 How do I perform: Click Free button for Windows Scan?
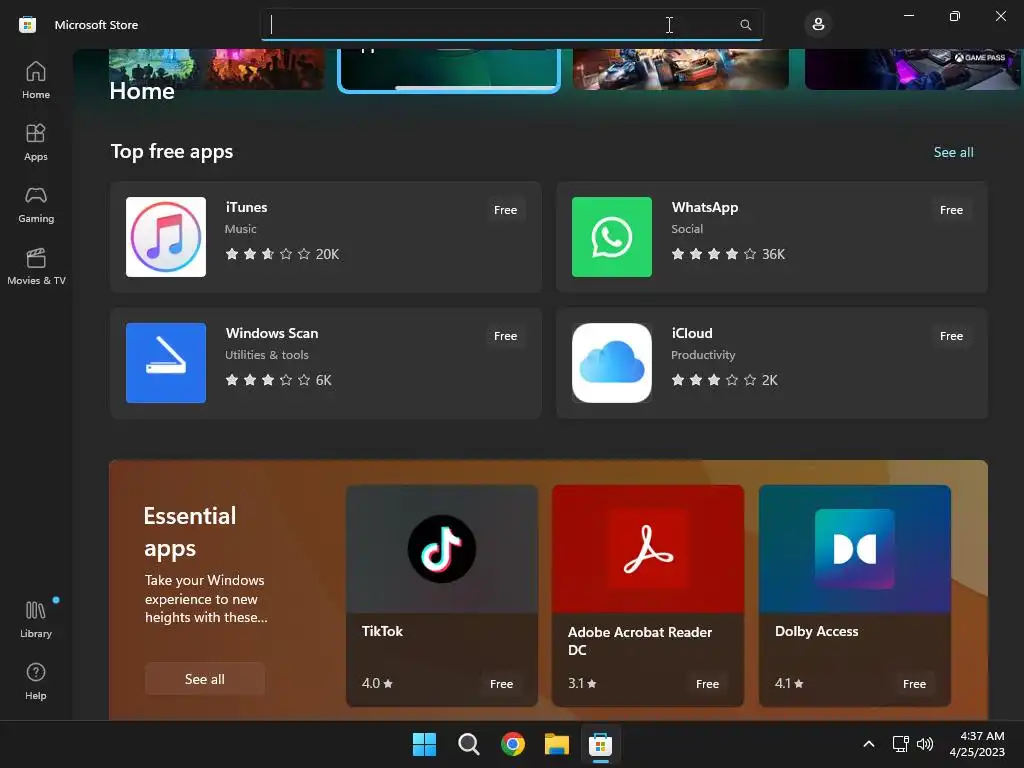point(505,336)
